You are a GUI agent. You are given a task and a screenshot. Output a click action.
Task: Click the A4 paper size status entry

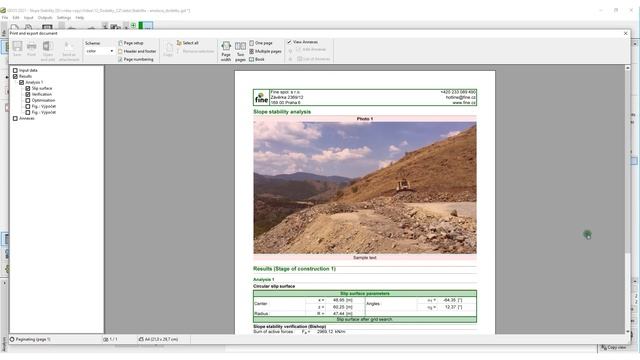coord(159,339)
